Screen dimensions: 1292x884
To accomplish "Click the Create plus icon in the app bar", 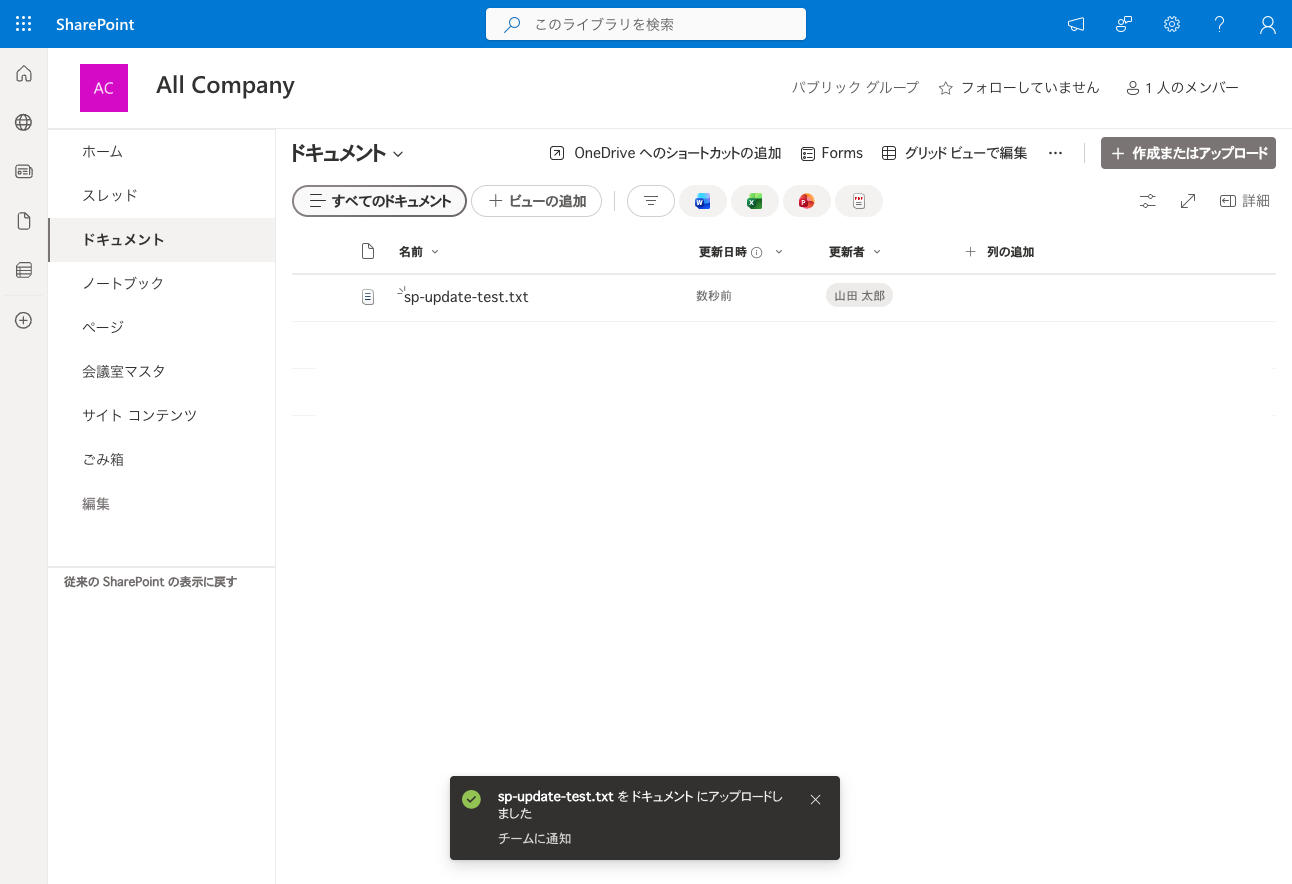I will (24, 321).
